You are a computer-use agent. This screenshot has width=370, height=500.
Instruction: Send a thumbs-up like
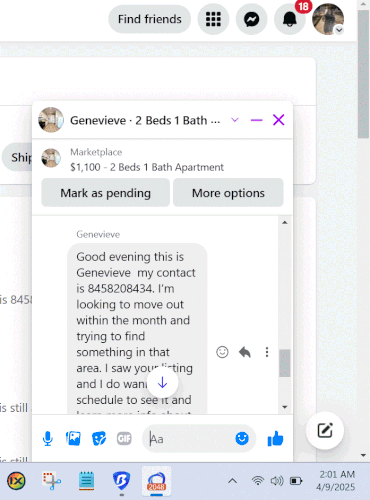[275, 438]
